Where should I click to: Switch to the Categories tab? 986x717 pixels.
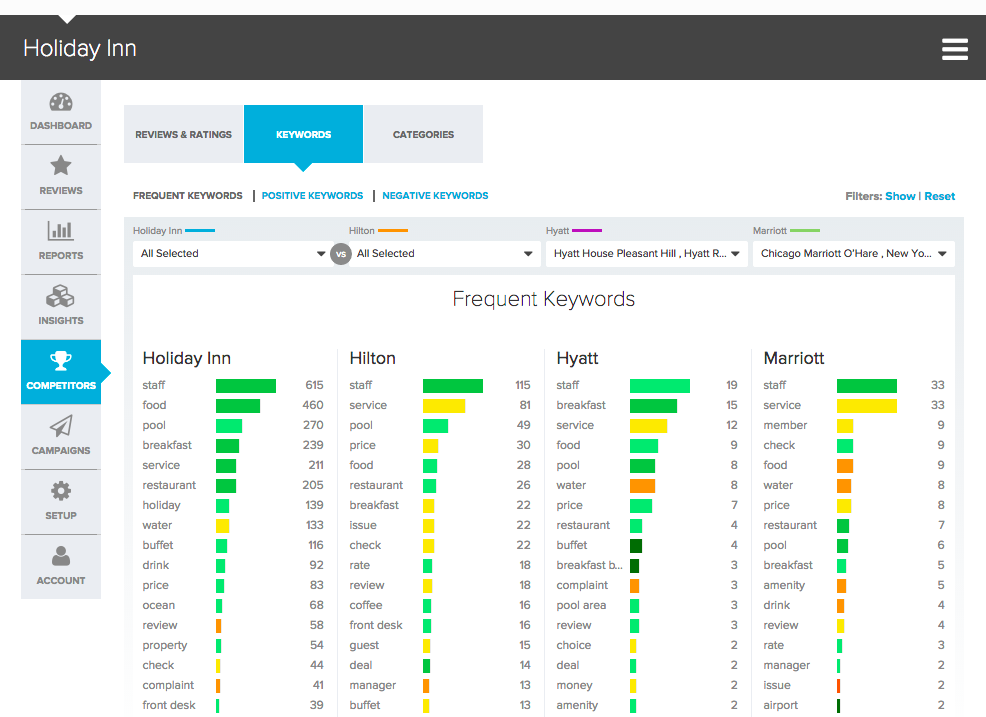[423, 134]
